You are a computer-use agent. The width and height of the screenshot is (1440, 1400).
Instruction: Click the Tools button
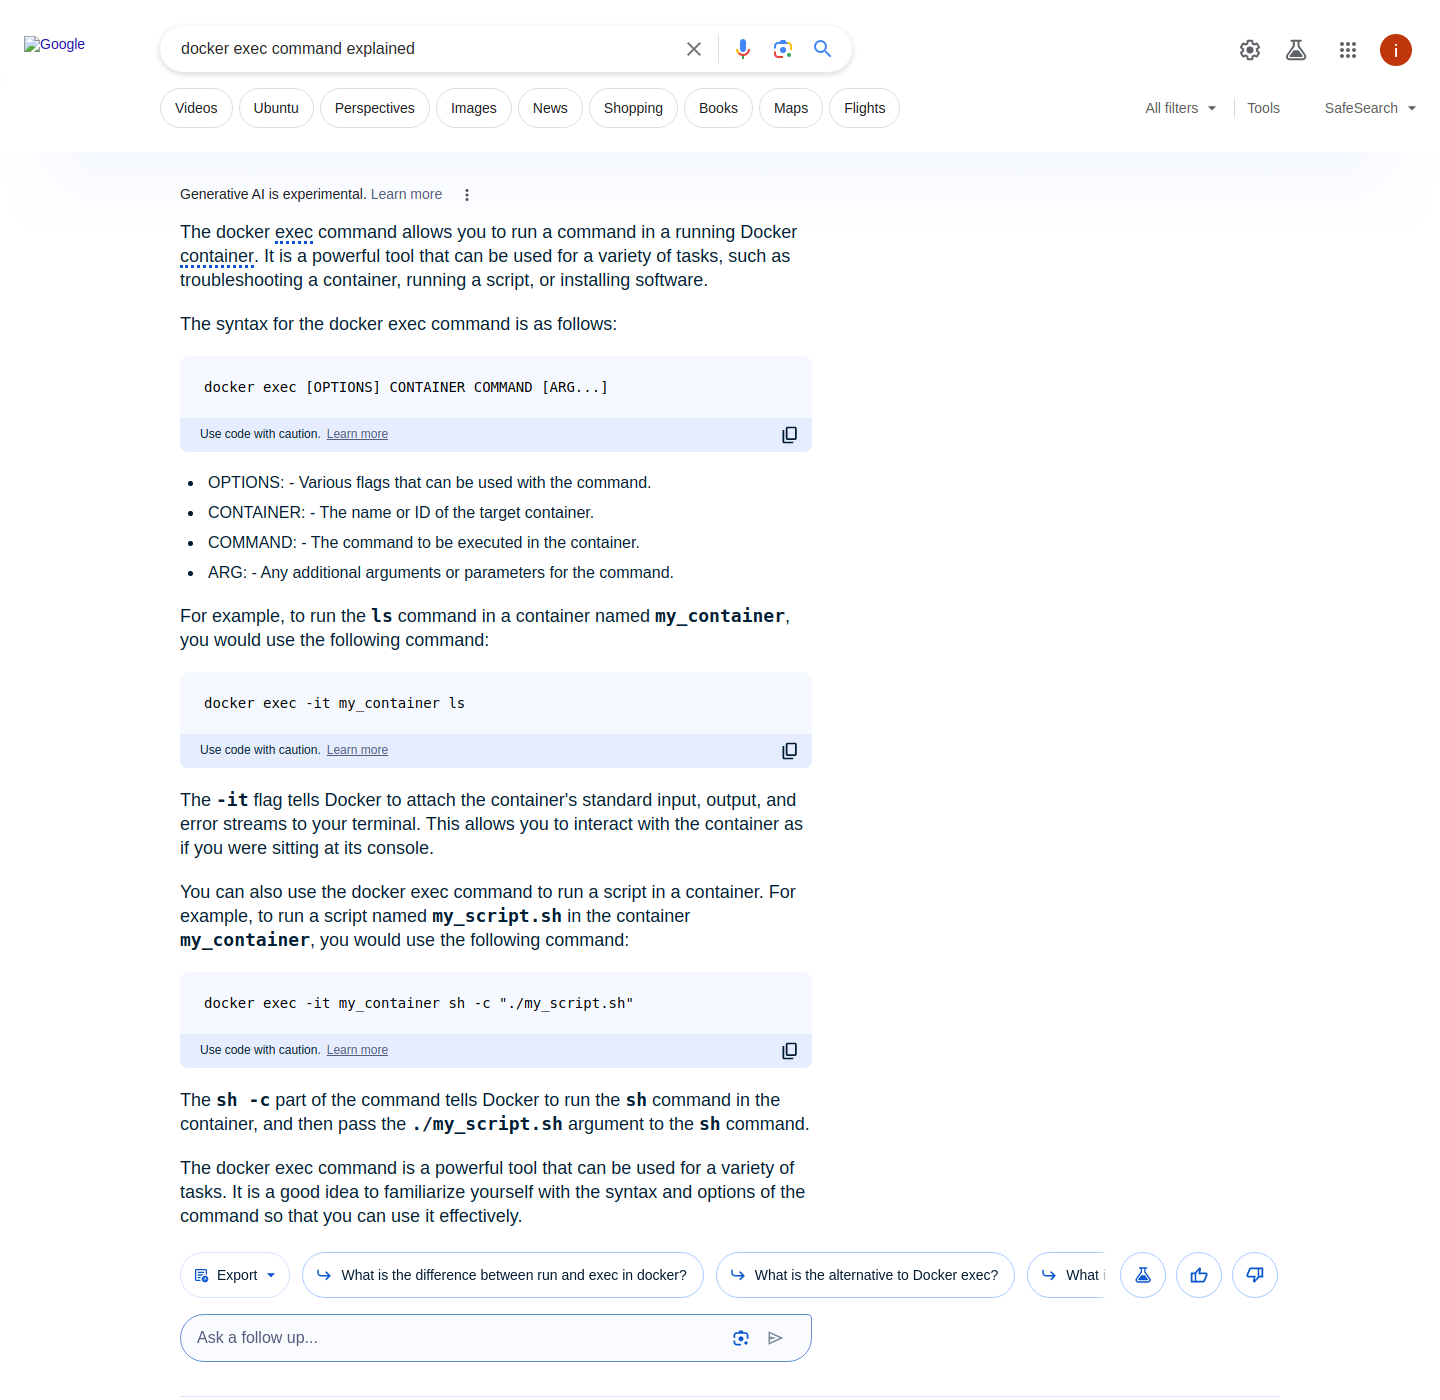click(x=1263, y=108)
